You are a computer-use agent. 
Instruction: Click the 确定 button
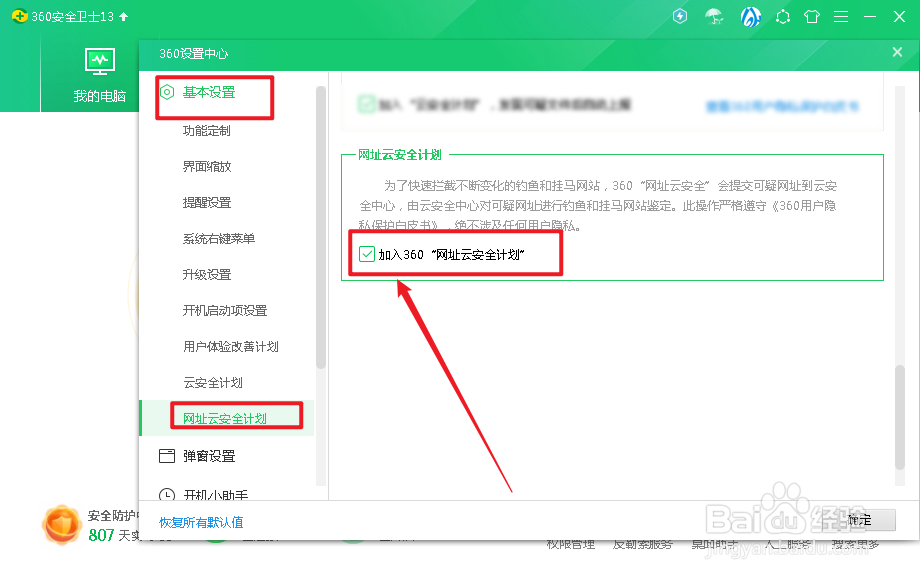click(x=860, y=520)
